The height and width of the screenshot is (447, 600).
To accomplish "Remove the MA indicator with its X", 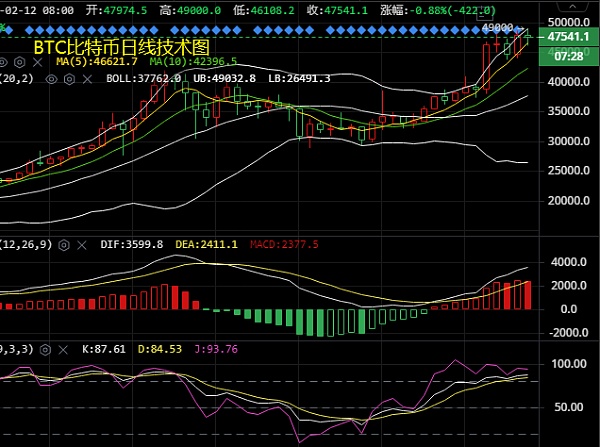I will (x=38, y=62).
